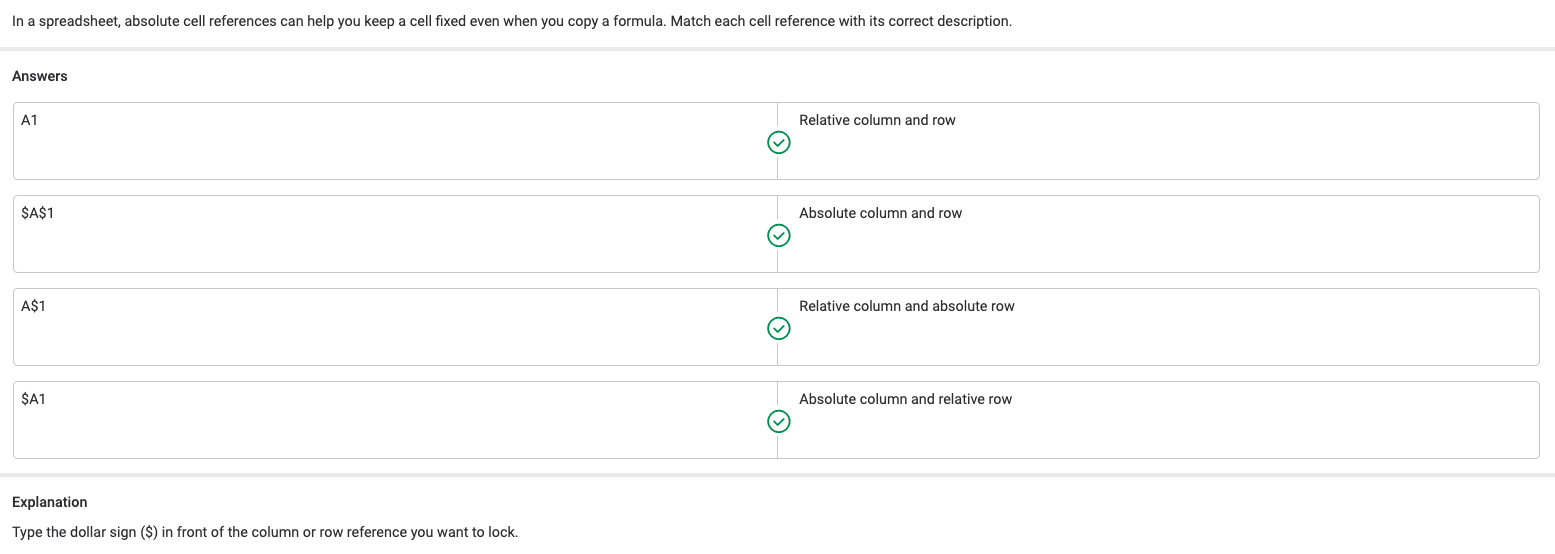Click the Explanation section heading
The image size is (1555, 554).
[x=50, y=502]
